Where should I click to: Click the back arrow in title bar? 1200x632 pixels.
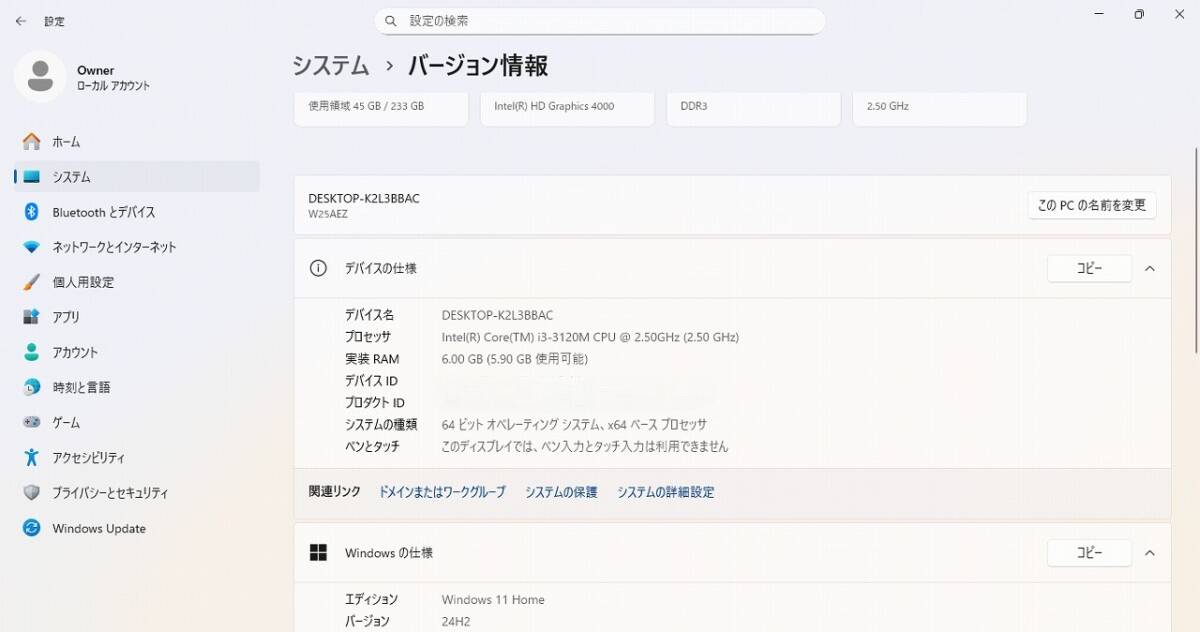pyautogui.click(x=20, y=21)
